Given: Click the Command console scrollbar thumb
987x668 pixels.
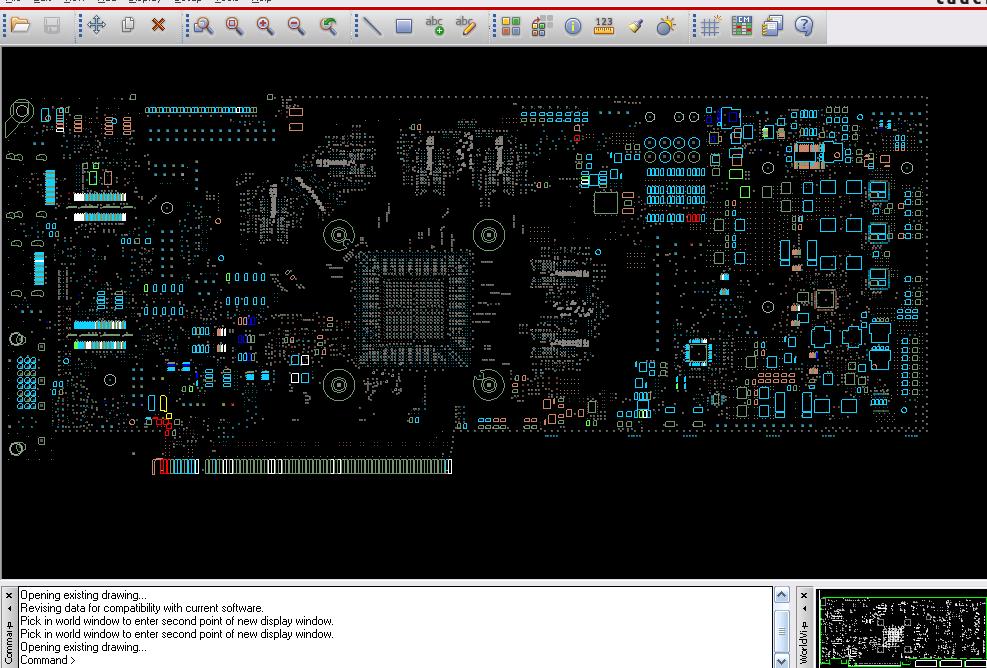Looking at the screenshot, I should (782, 630).
